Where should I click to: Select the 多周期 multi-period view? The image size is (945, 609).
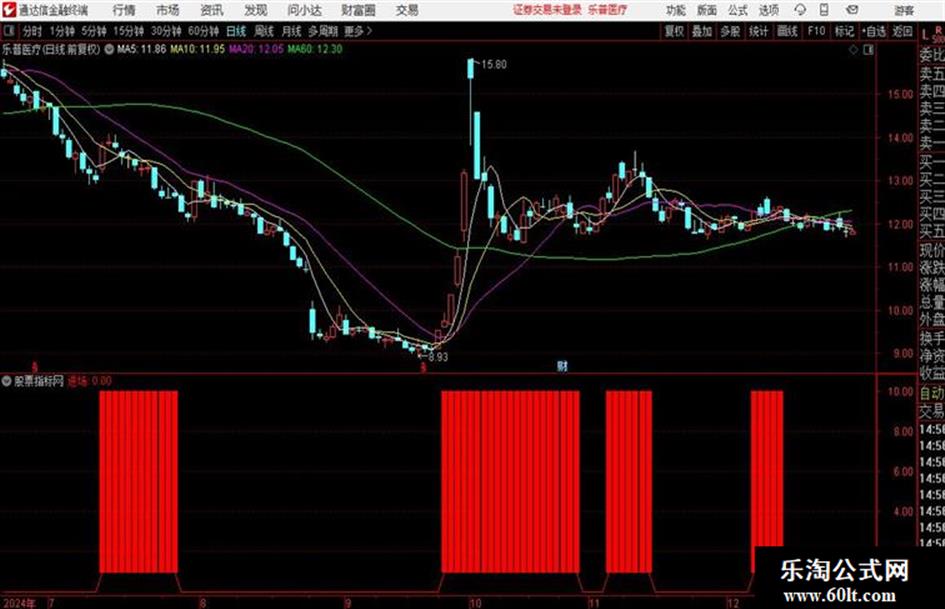coord(322,31)
